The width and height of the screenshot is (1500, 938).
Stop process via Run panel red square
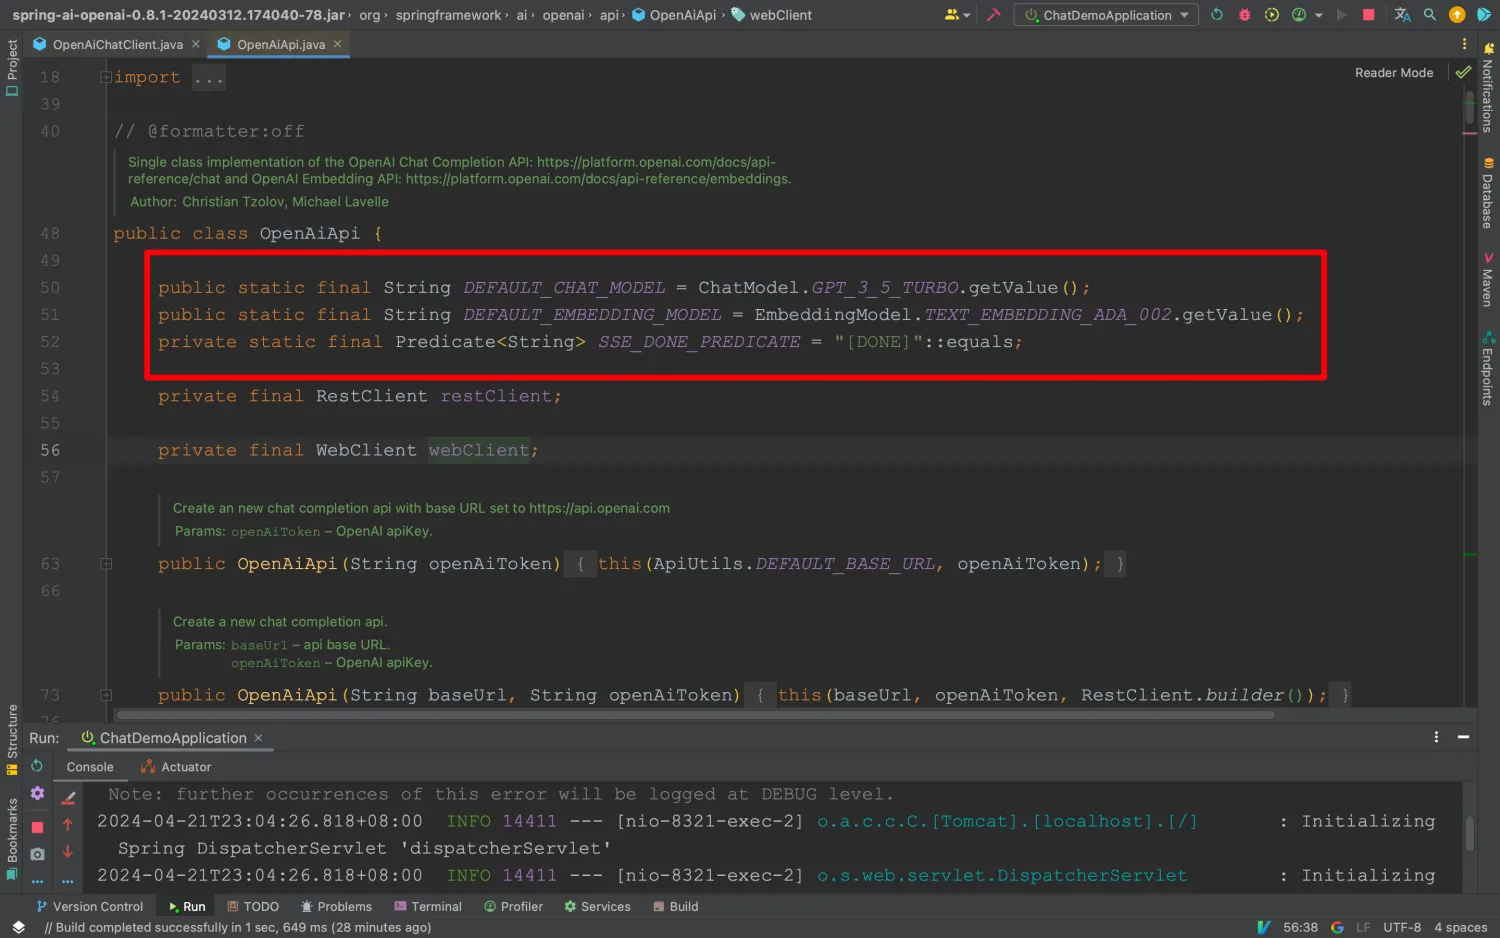click(37, 827)
